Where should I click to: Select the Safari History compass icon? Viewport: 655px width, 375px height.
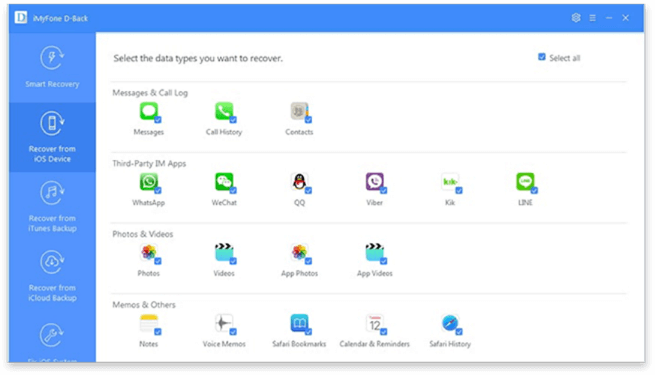pos(450,323)
